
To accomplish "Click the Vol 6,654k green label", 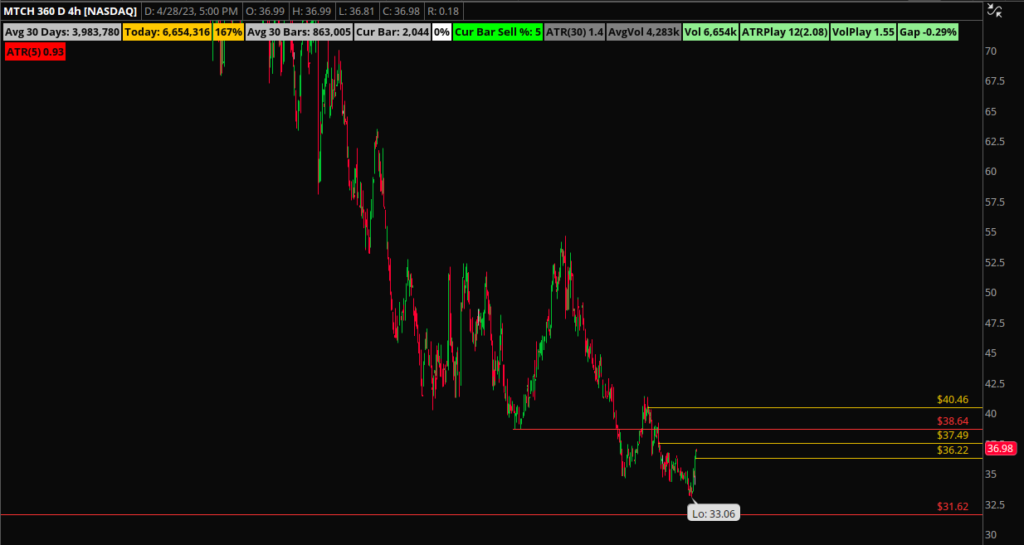I will point(710,32).
